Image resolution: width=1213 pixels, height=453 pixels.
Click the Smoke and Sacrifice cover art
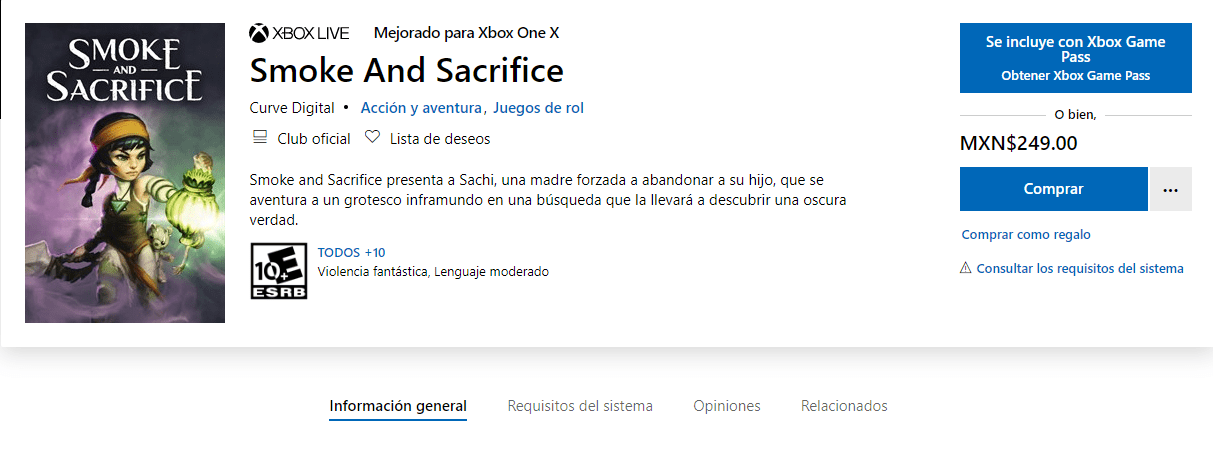(125, 173)
